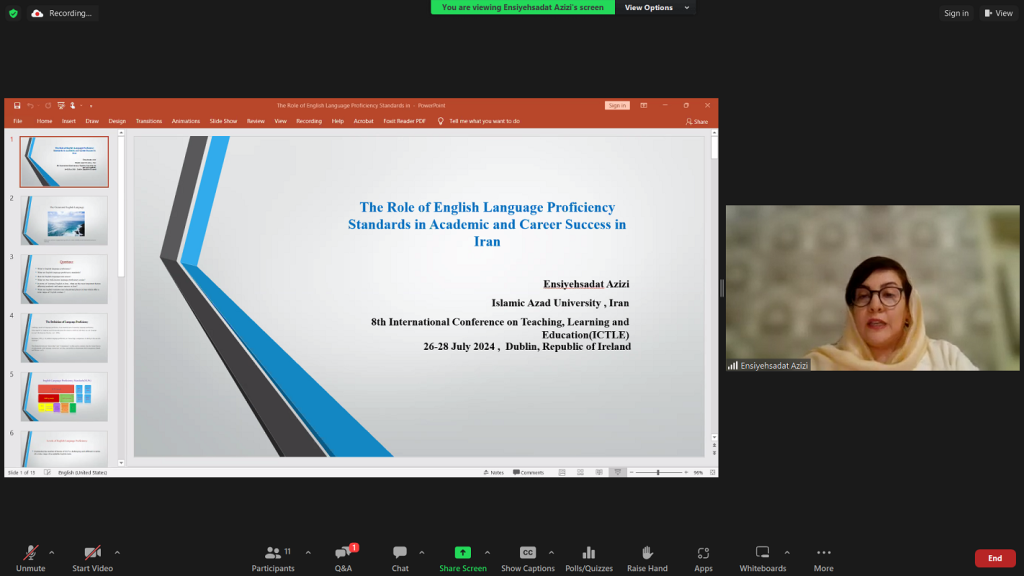
Task: Open the Apps panel
Action: click(x=703, y=558)
